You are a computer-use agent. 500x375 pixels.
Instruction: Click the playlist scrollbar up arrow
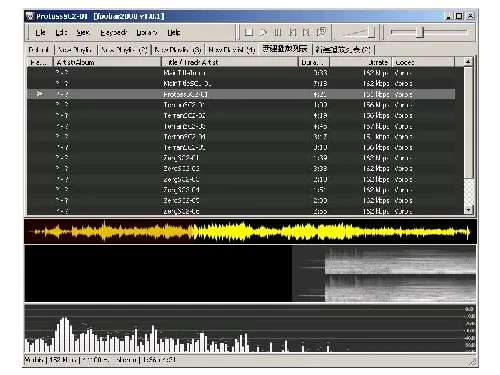point(468,62)
